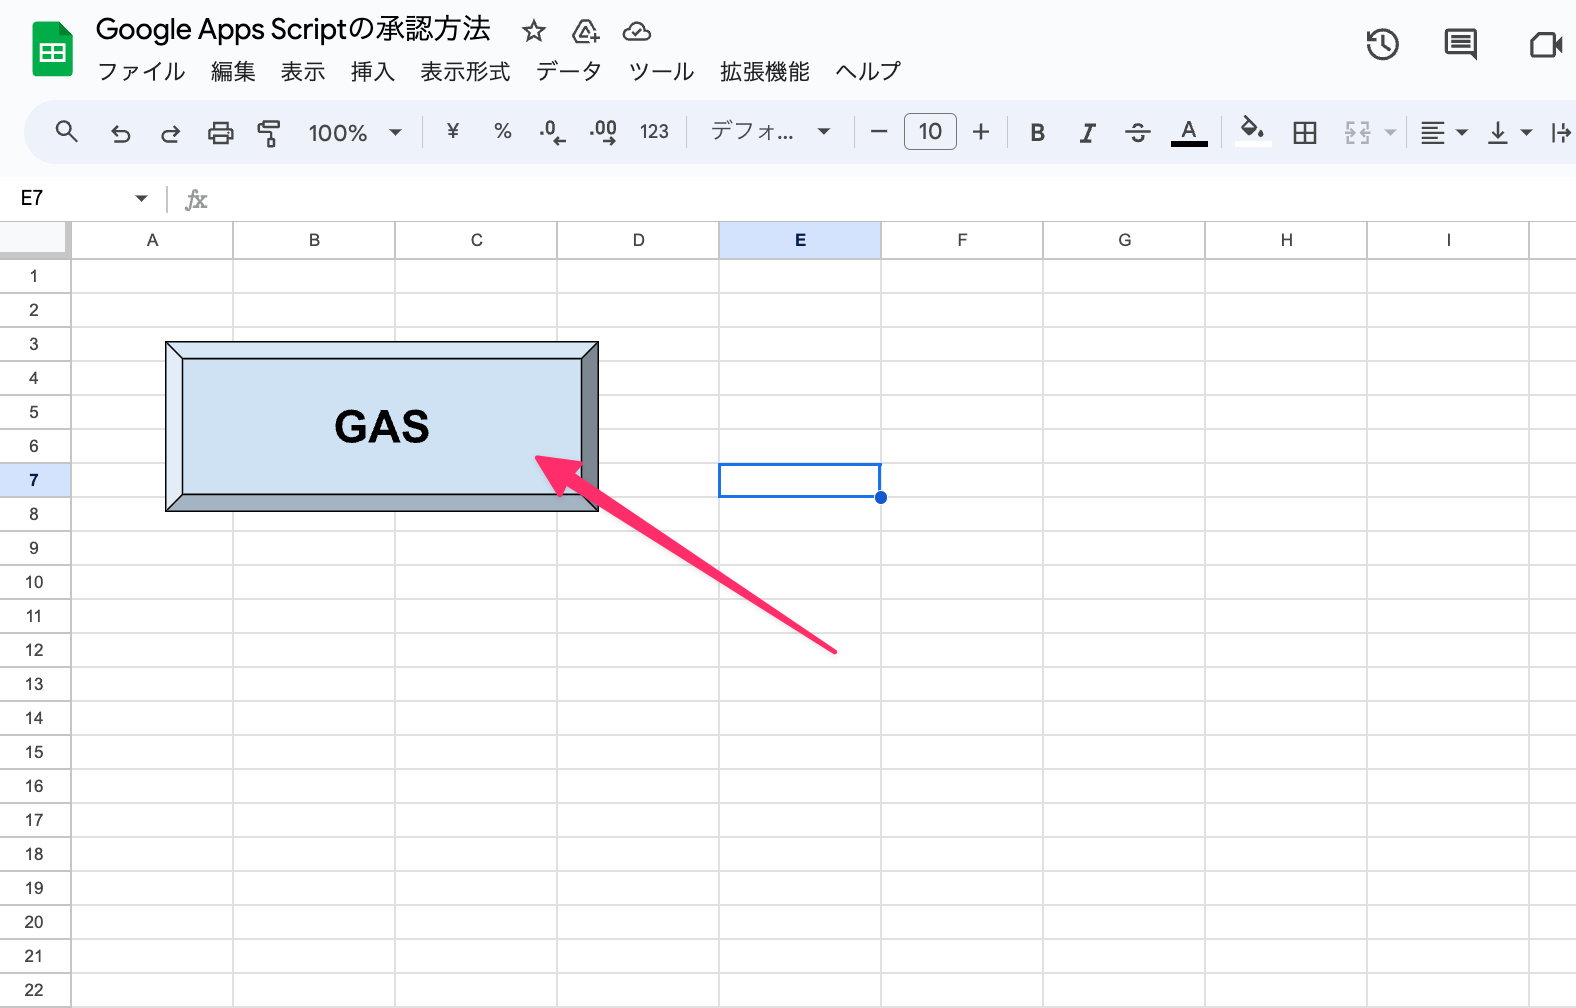Search the menus with magnifier icon
The image size is (1576, 1008).
(67, 132)
